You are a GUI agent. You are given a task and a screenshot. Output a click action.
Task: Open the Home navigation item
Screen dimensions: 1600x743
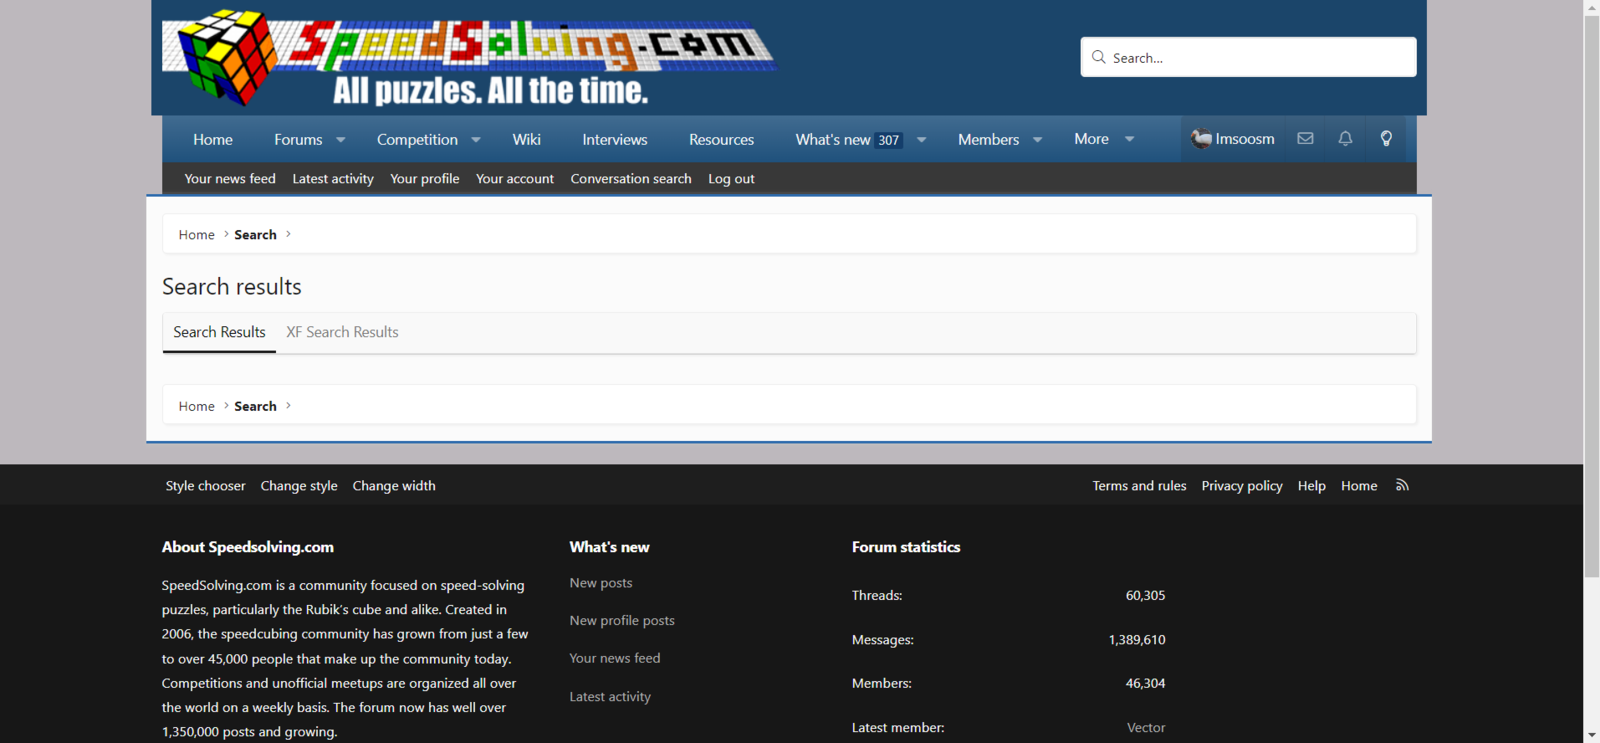coord(213,140)
